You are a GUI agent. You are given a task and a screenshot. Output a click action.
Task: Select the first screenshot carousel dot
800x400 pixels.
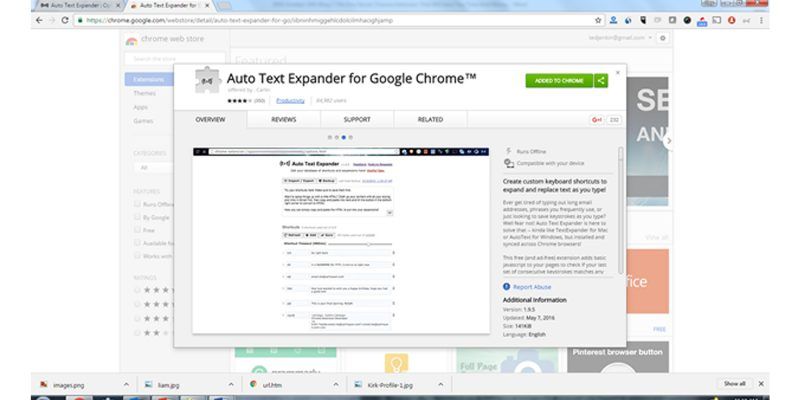[330, 137]
